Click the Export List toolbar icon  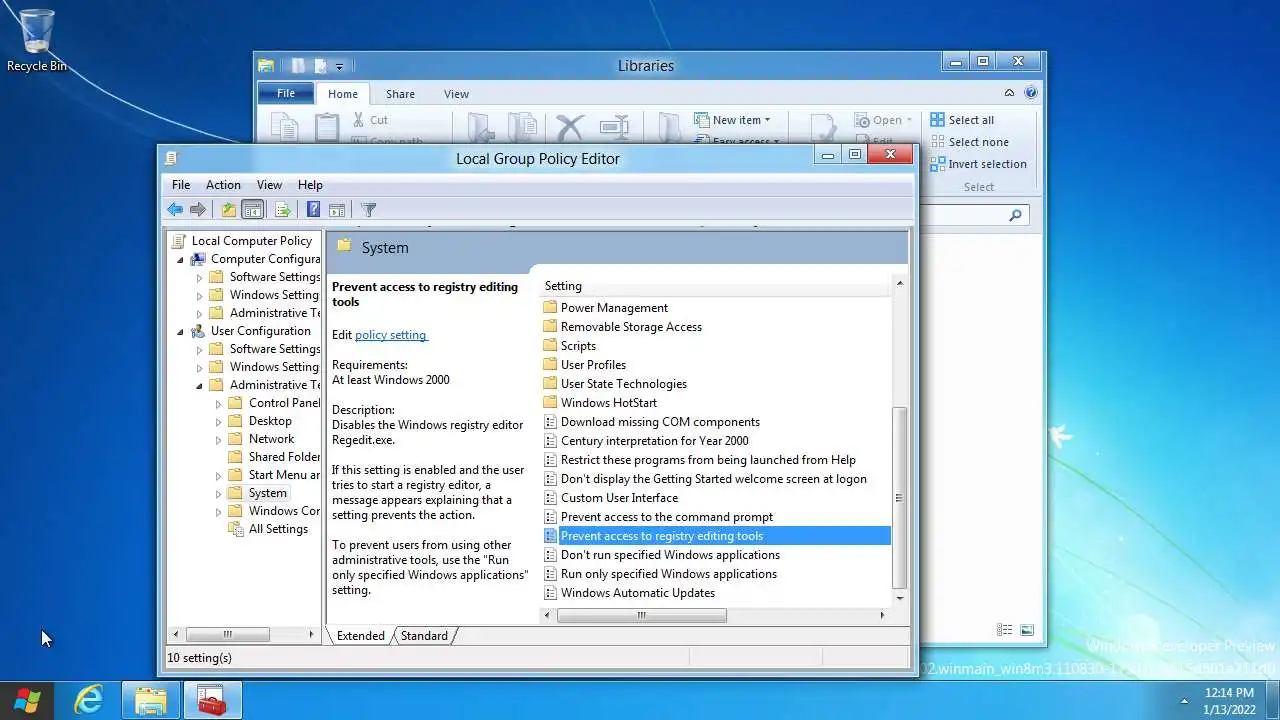pos(283,210)
